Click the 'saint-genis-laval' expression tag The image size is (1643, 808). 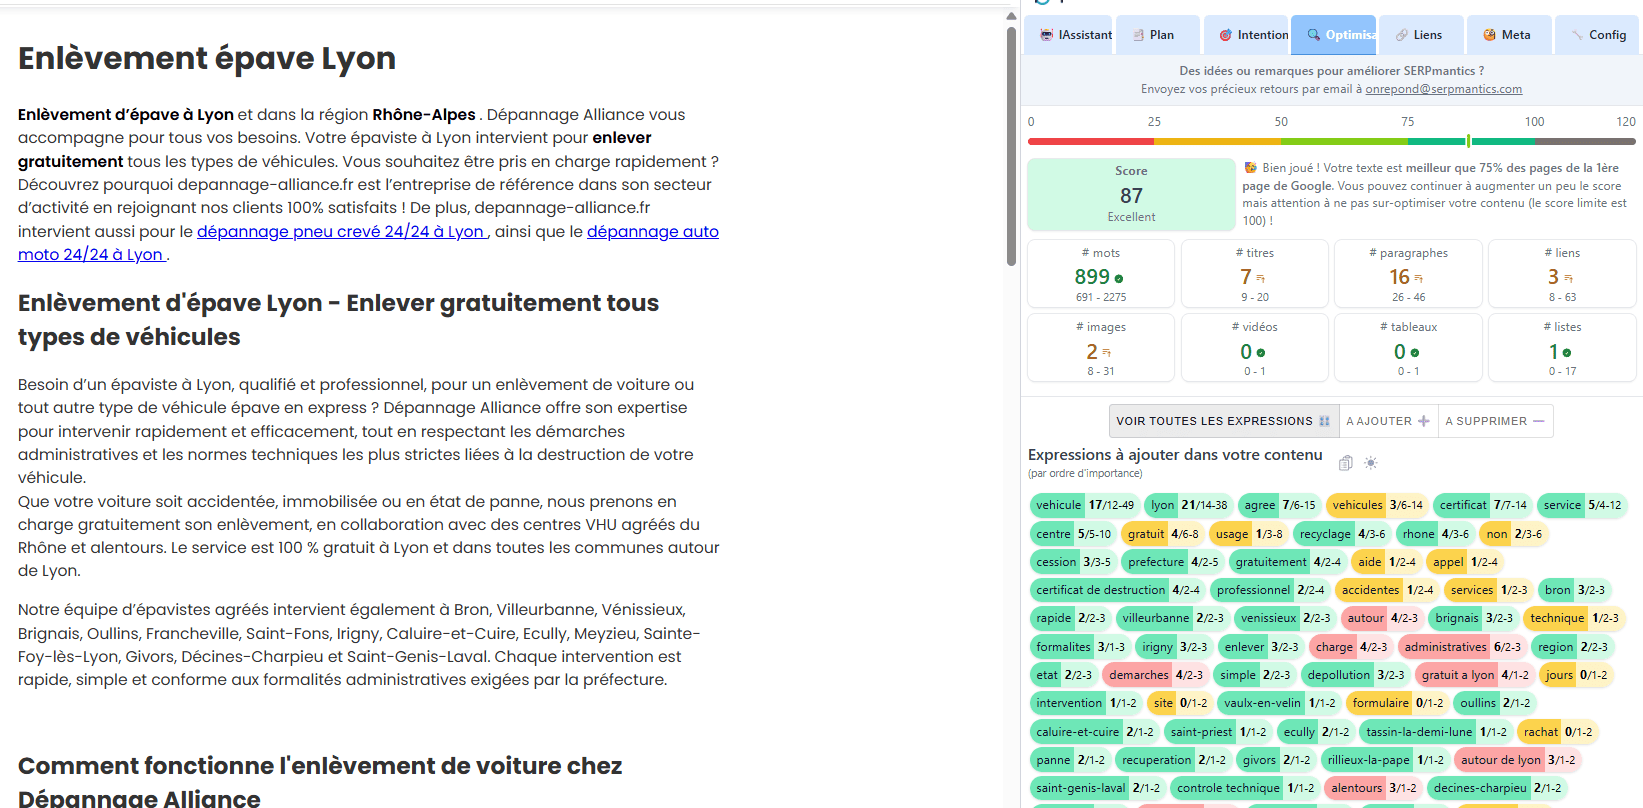pyautogui.click(x=1097, y=788)
